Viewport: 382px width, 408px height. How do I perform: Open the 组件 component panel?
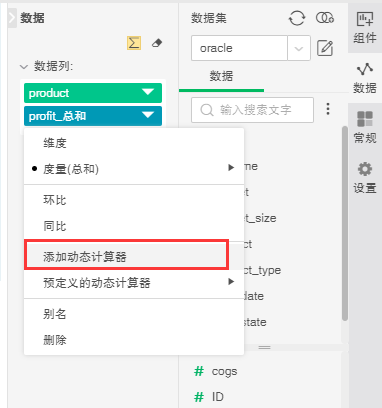tap(365, 27)
